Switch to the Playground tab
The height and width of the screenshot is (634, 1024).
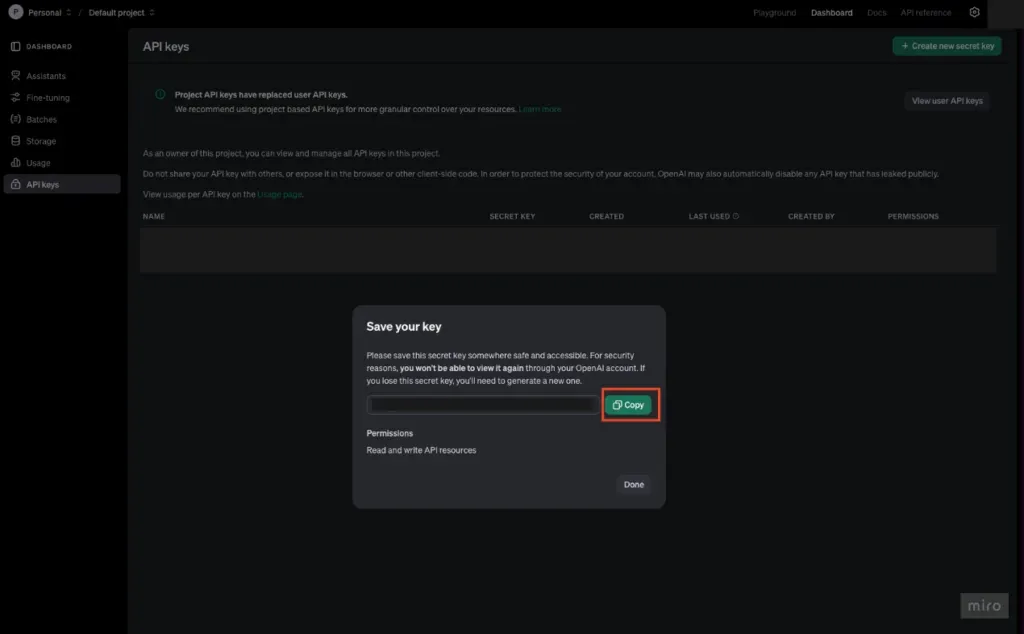tap(774, 13)
